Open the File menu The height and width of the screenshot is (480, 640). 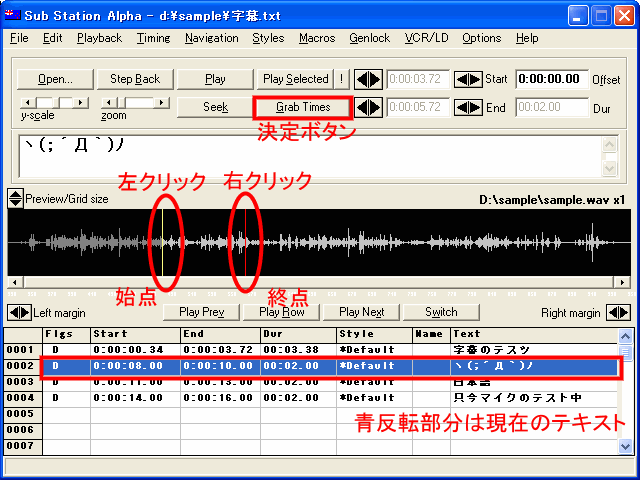click(19, 38)
